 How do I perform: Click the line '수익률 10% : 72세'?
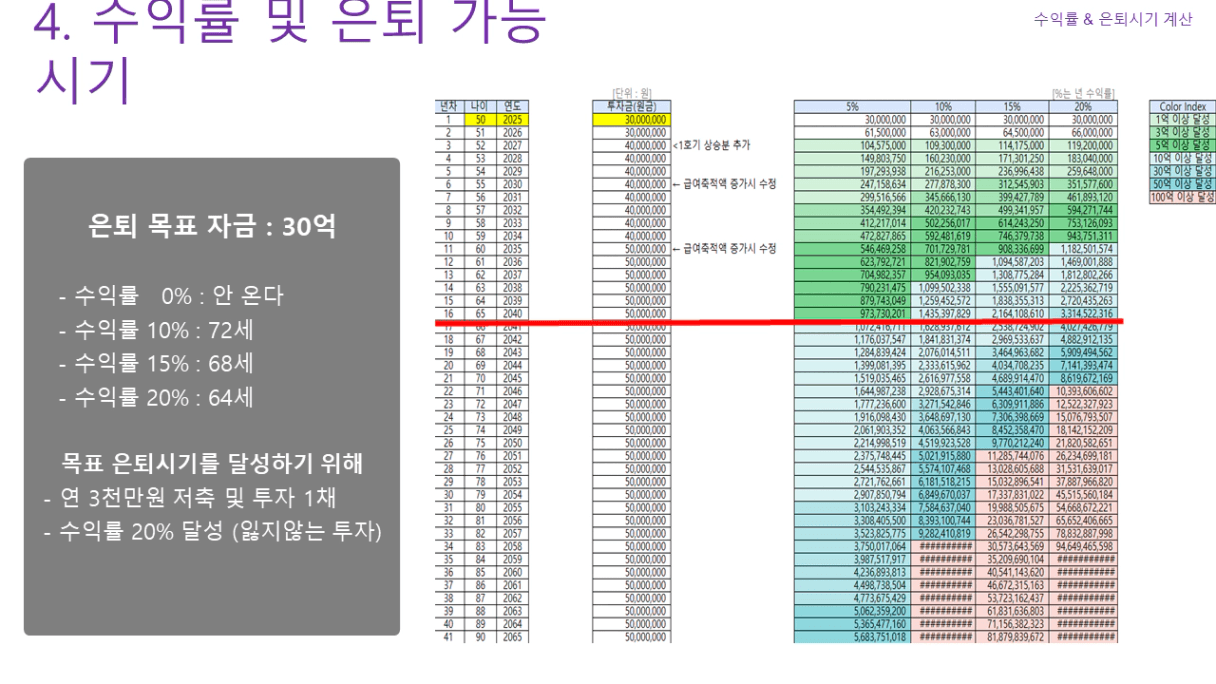pyautogui.click(x=157, y=330)
